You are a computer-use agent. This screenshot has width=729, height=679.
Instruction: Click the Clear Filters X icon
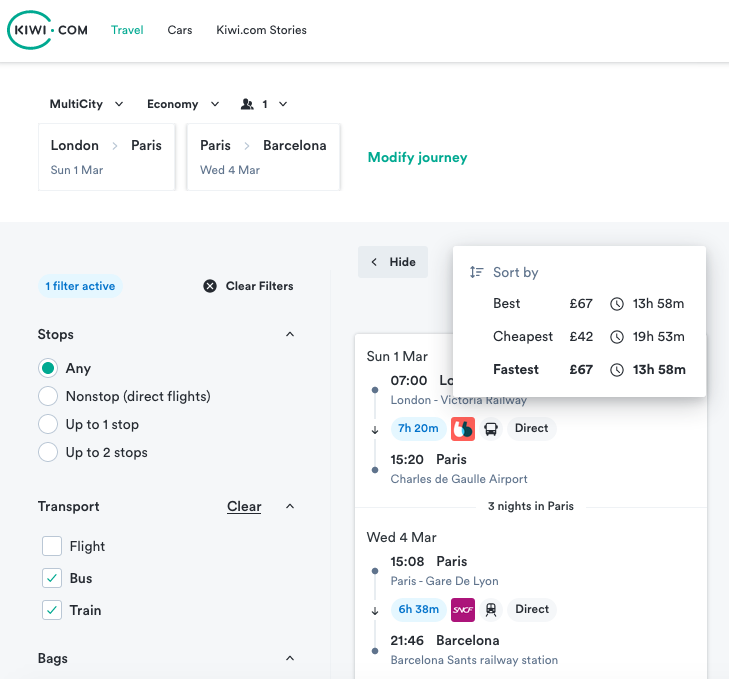tap(210, 286)
